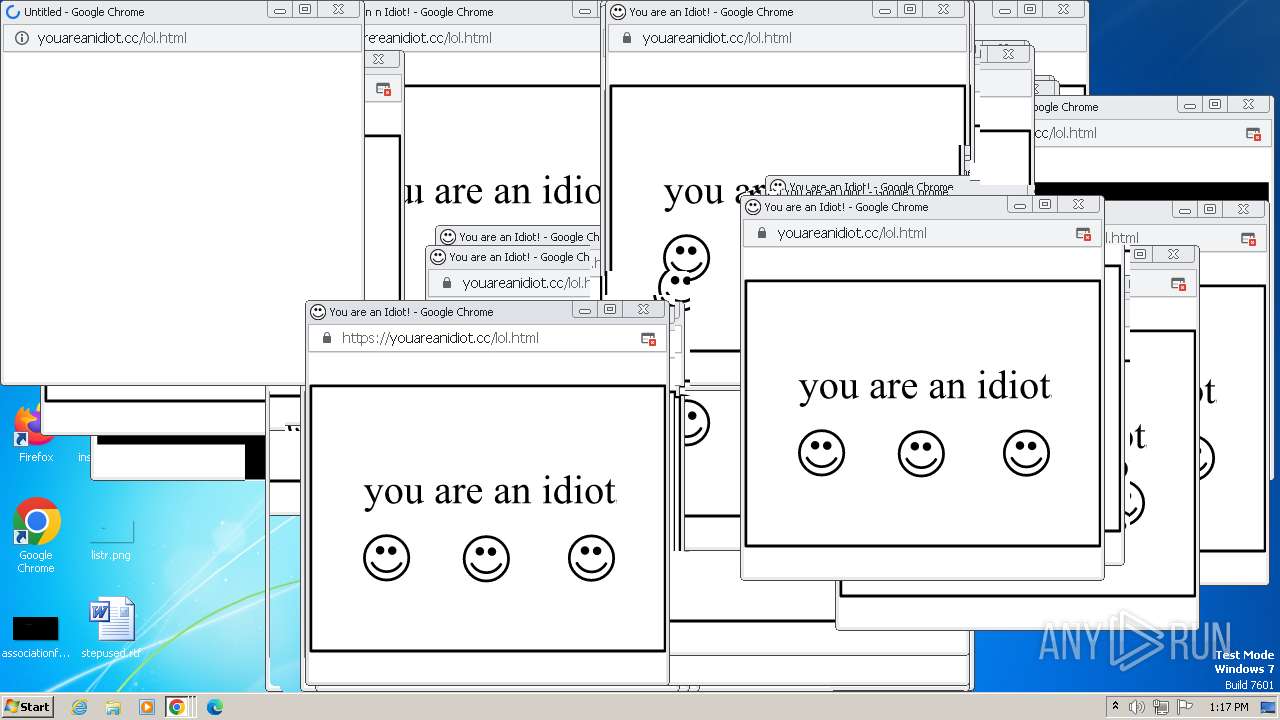Image resolution: width=1280 pixels, height=720 pixels.
Task: Click Chrome icon on taskbar
Action: 177,707
